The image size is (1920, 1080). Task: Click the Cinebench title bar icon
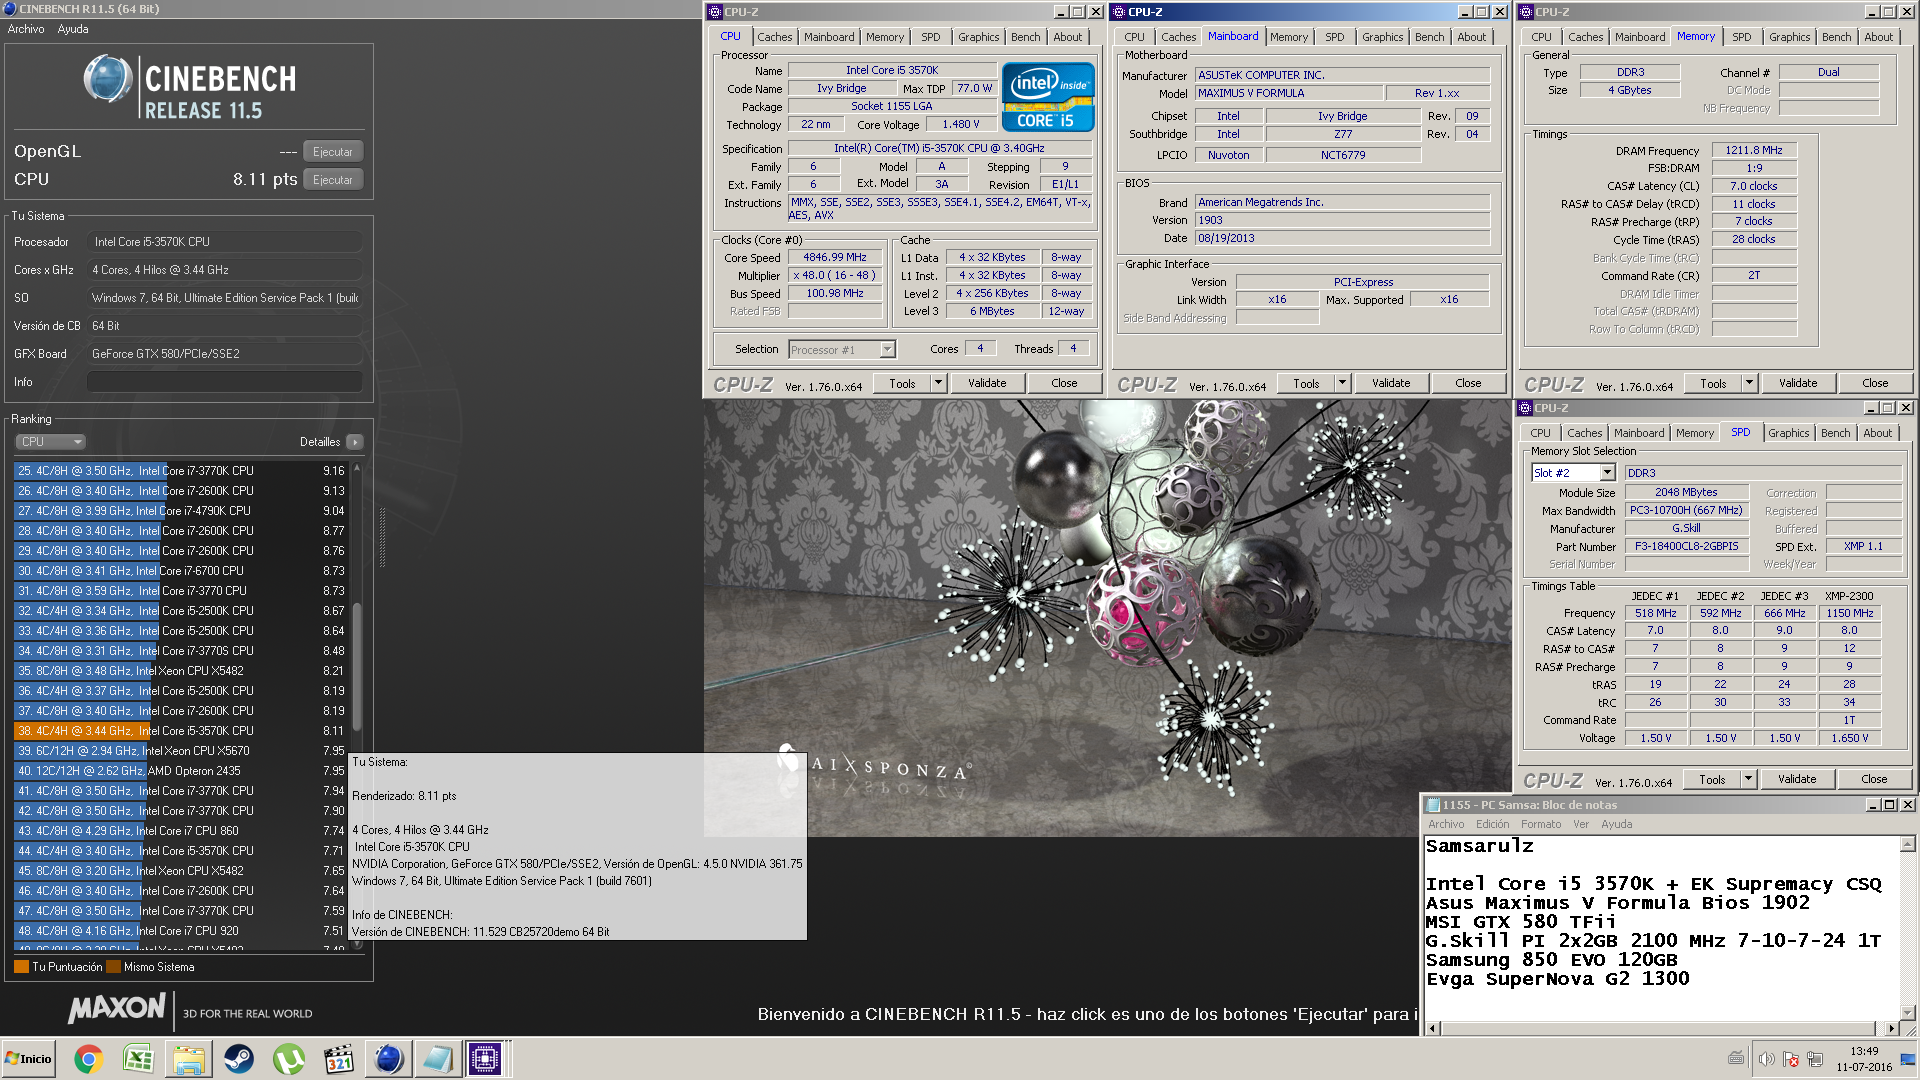[10, 9]
